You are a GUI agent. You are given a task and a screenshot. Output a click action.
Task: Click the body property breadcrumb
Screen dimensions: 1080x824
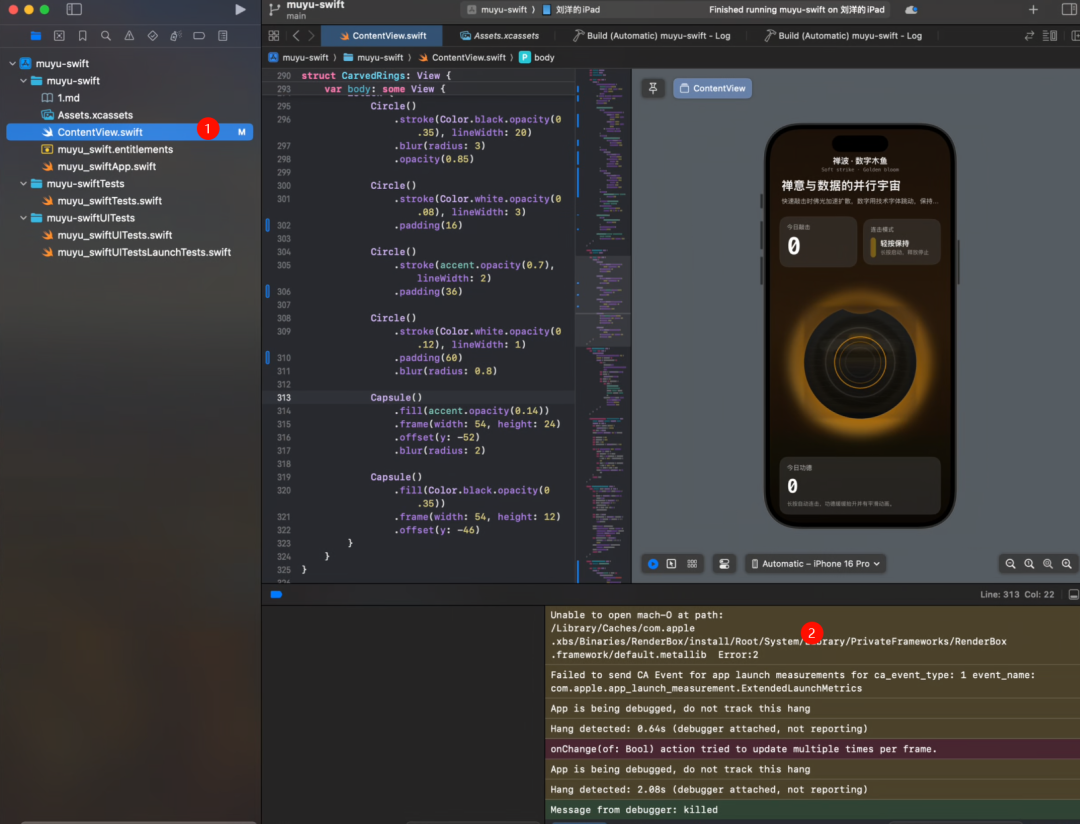pos(537,58)
